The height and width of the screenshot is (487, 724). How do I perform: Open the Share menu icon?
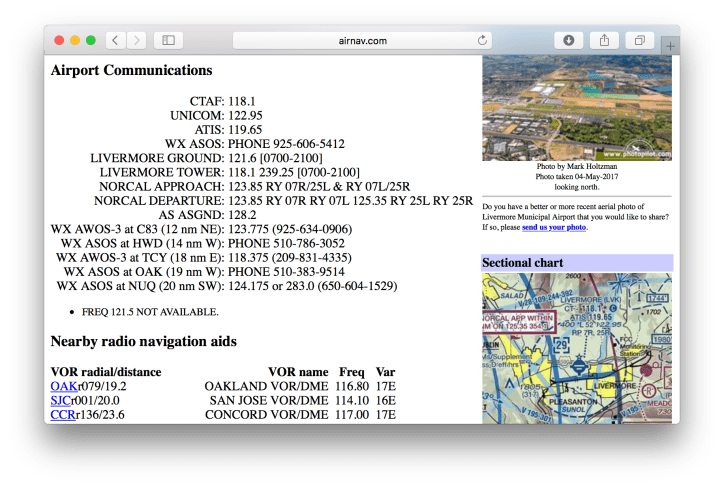coord(604,41)
